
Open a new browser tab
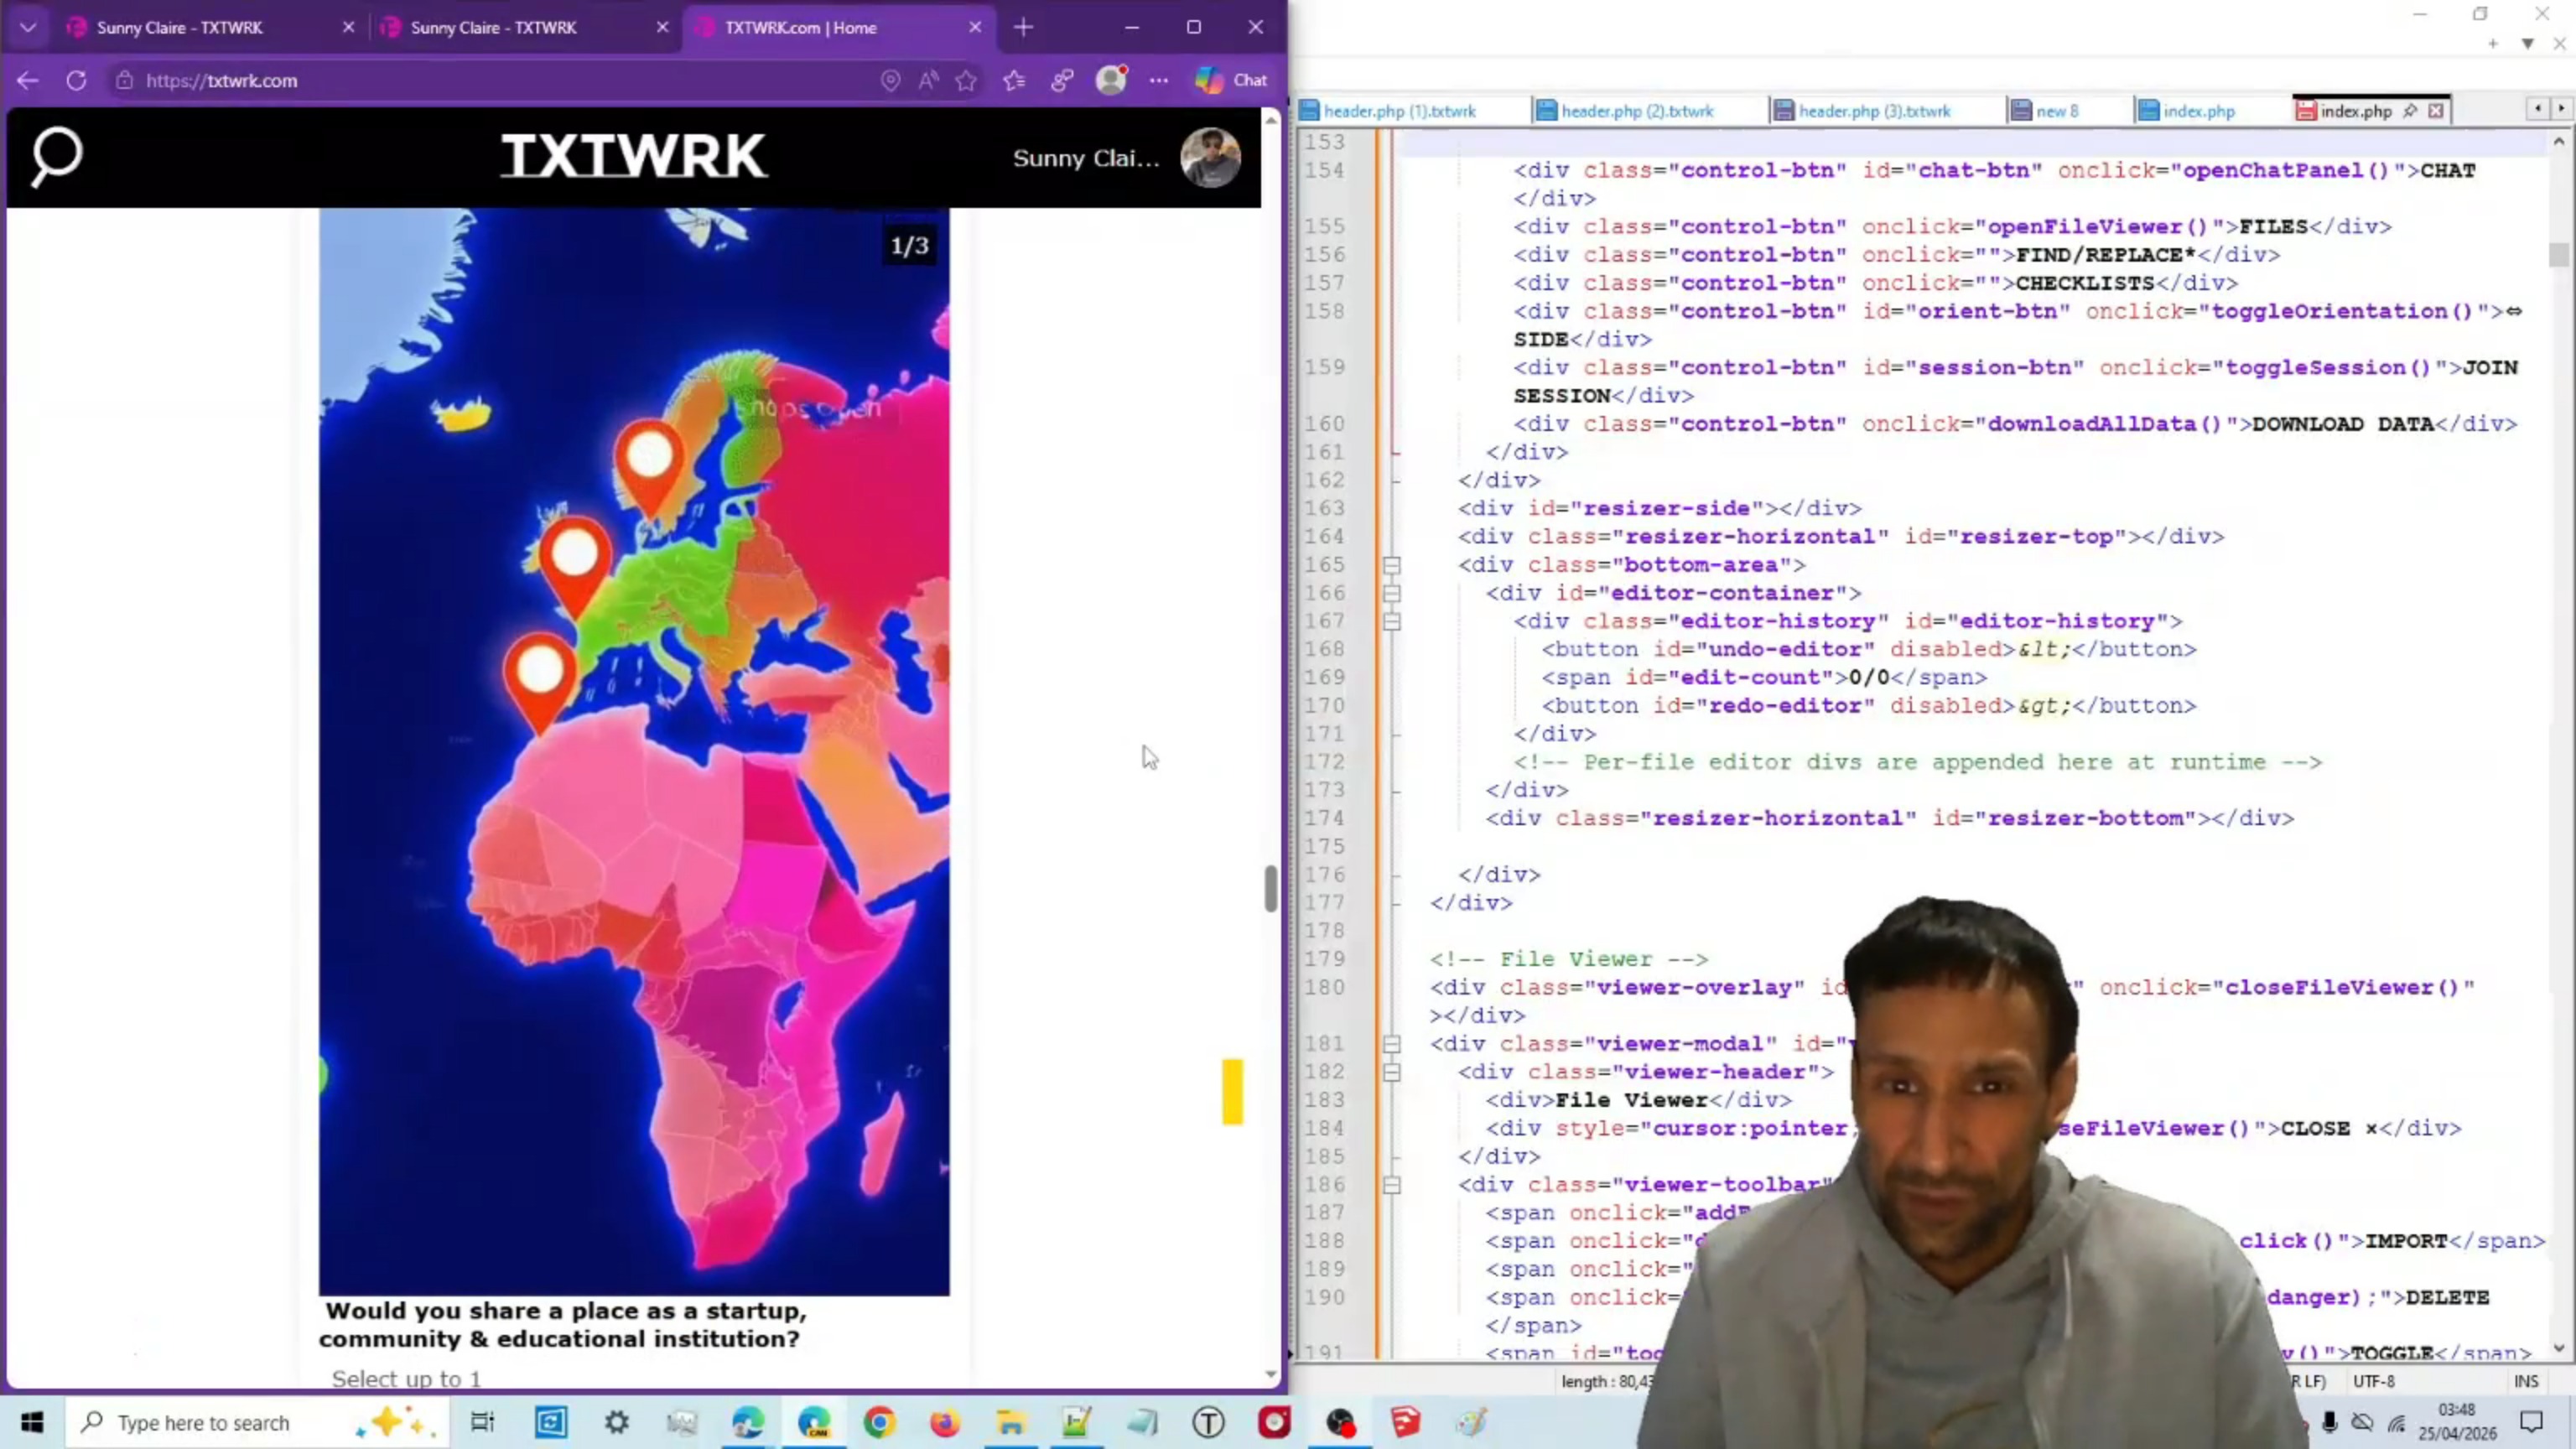1023,27
